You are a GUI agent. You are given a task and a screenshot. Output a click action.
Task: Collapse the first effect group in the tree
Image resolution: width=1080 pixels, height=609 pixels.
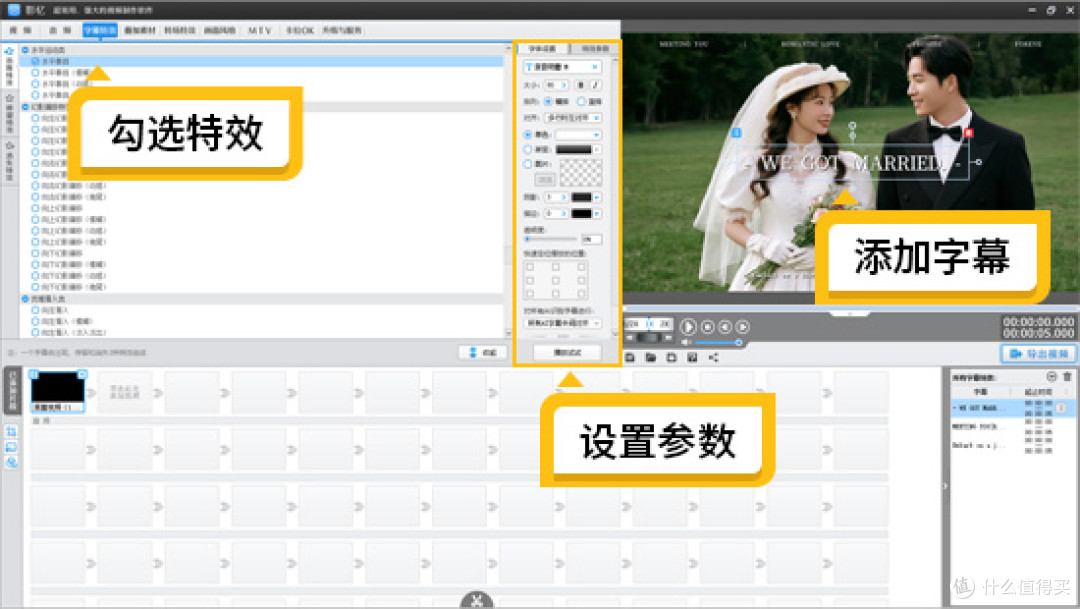click(25, 50)
